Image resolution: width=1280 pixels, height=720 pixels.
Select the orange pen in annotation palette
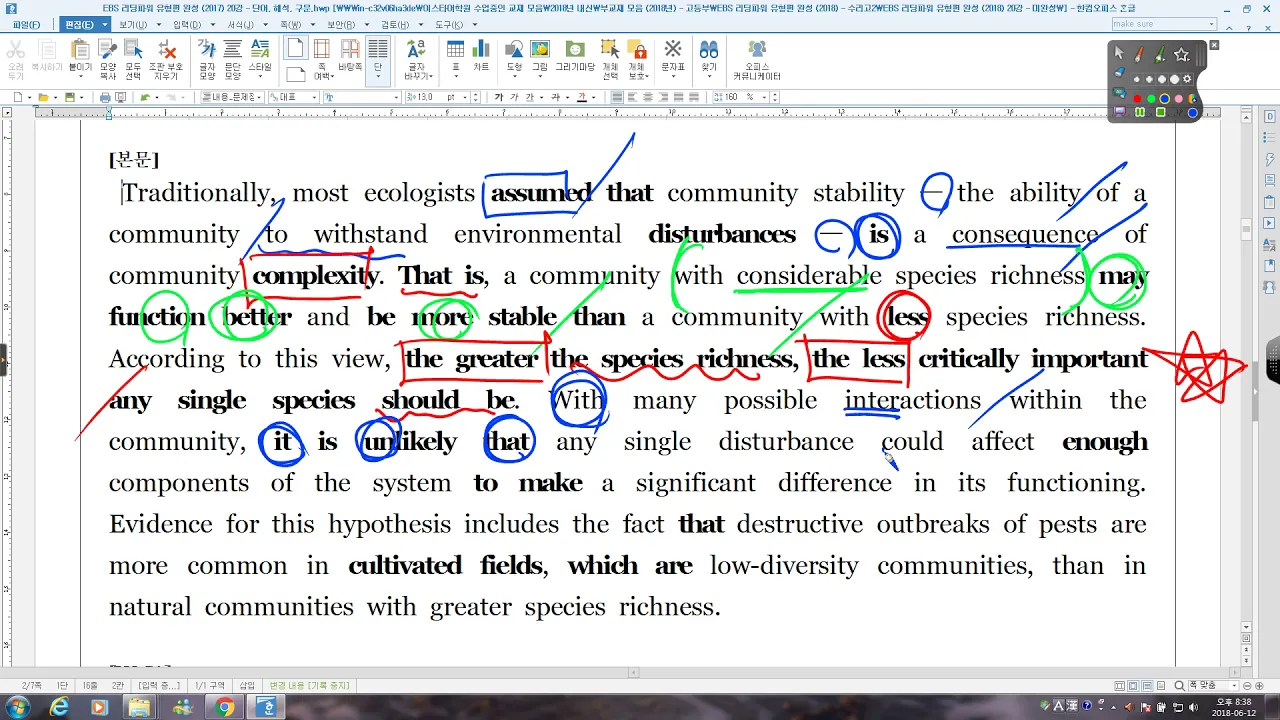pos(1139,54)
